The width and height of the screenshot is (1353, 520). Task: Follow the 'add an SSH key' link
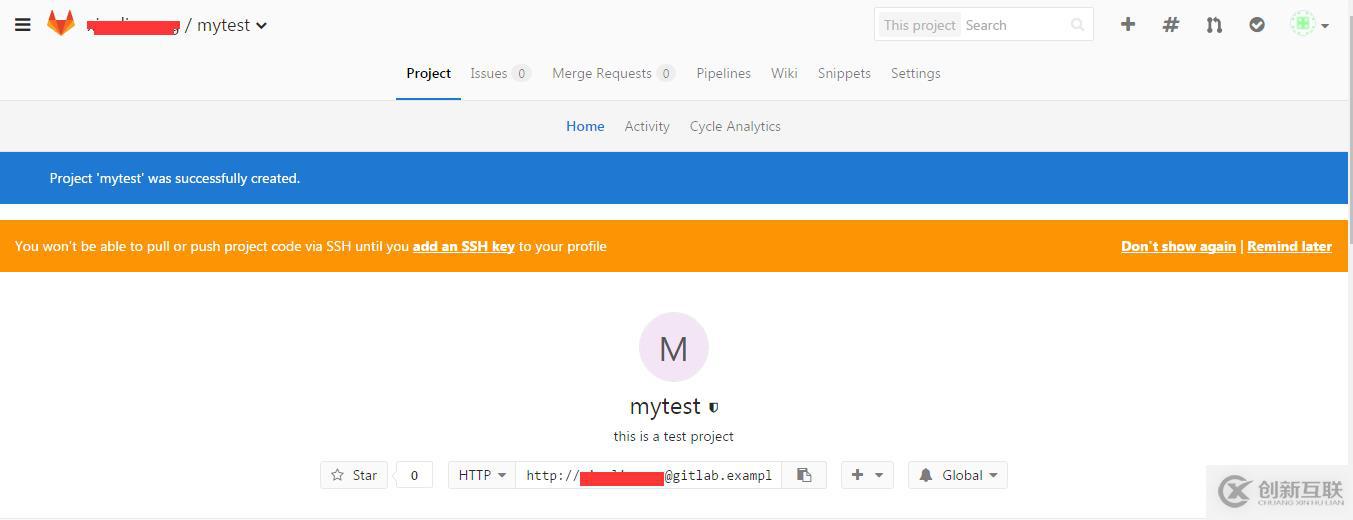pos(464,246)
